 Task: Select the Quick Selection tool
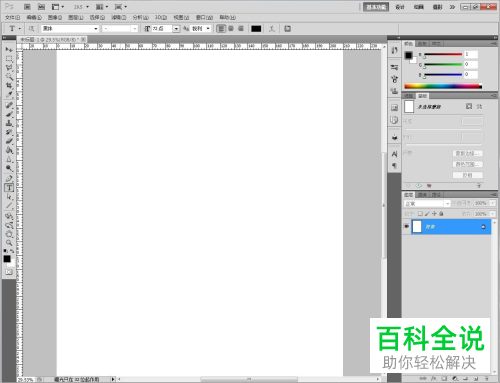tap(9, 77)
